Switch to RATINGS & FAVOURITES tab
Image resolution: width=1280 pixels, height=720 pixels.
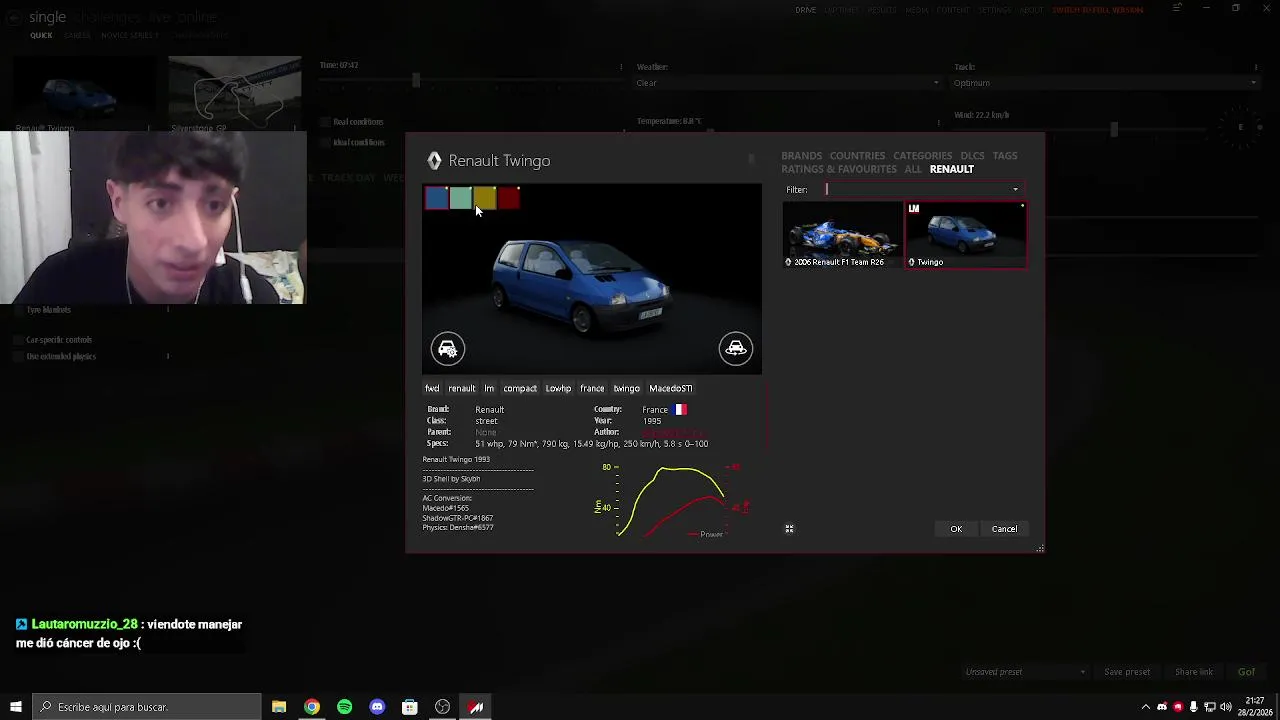click(x=839, y=169)
